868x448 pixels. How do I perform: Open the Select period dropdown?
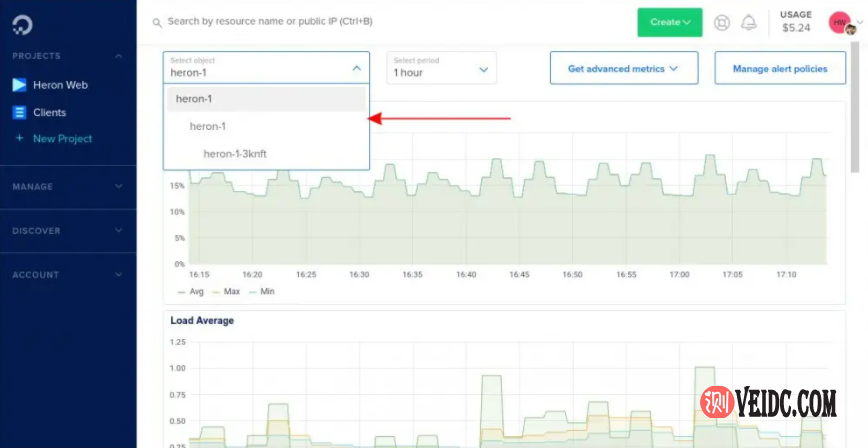441,68
